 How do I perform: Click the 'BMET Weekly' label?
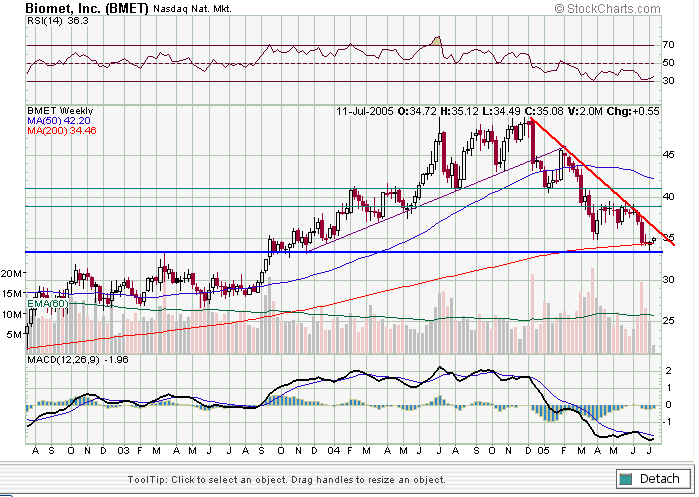click(60, 111)
